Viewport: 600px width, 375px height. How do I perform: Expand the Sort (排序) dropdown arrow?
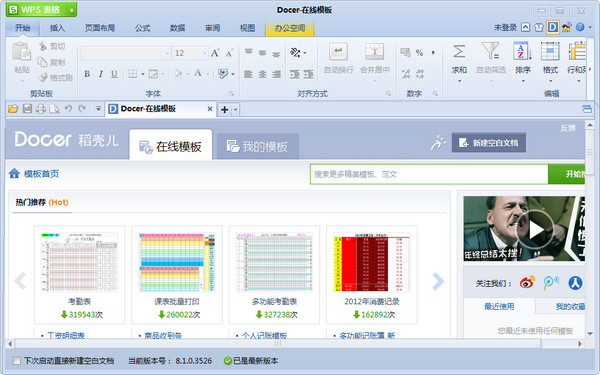pyautogui.click(x=523, y=81)
